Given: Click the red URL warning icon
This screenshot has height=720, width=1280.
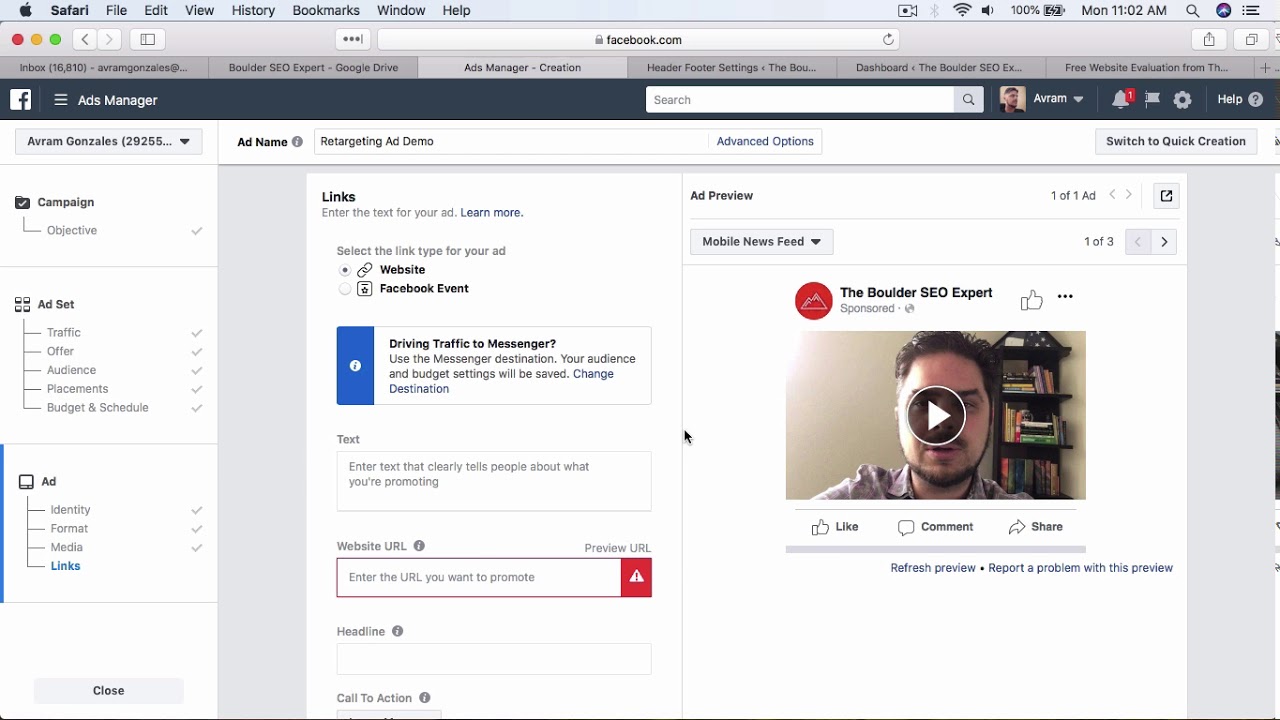Looking at the screenshot, I should (x=637, y=577).
